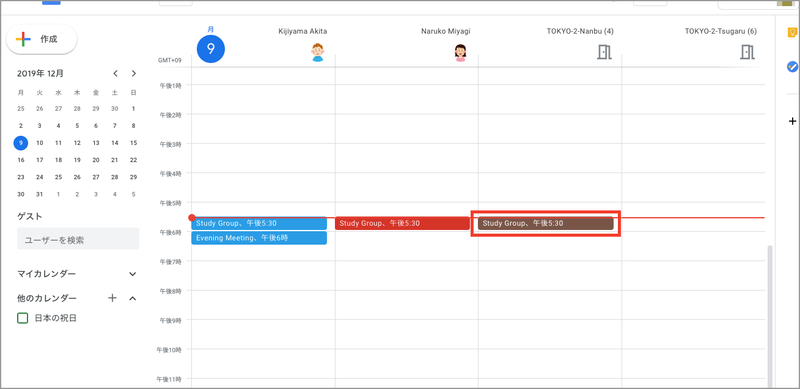This screenshot has width=800, height=389.
Task: Select the large date 9 day header
Action: 211,50
